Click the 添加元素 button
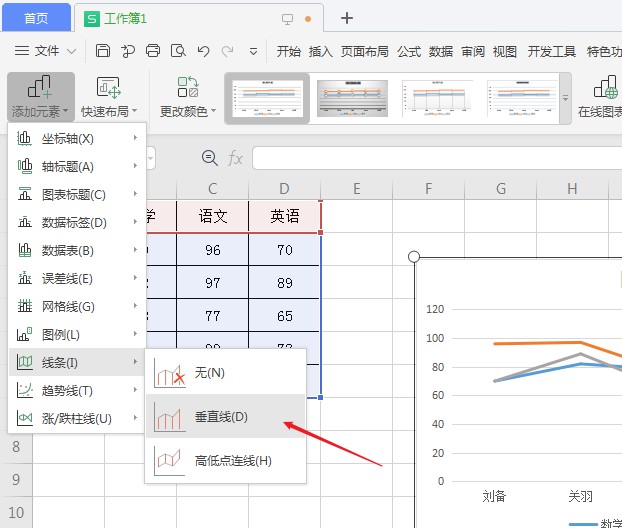Screen dimensions: 622x528 [40, 97]
